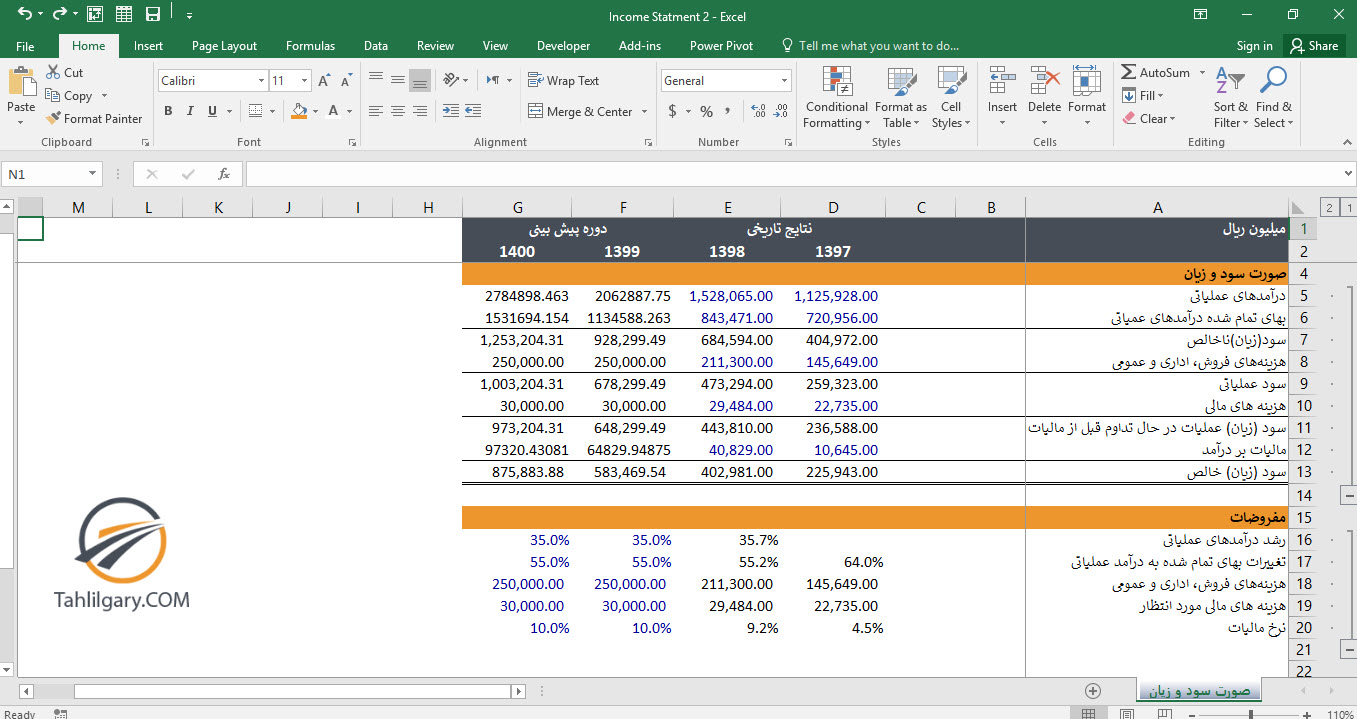Screen dimensions: 1357x719
Task: Apply Comma Style format
Action: pyautogui.click(x=729, y=111)
